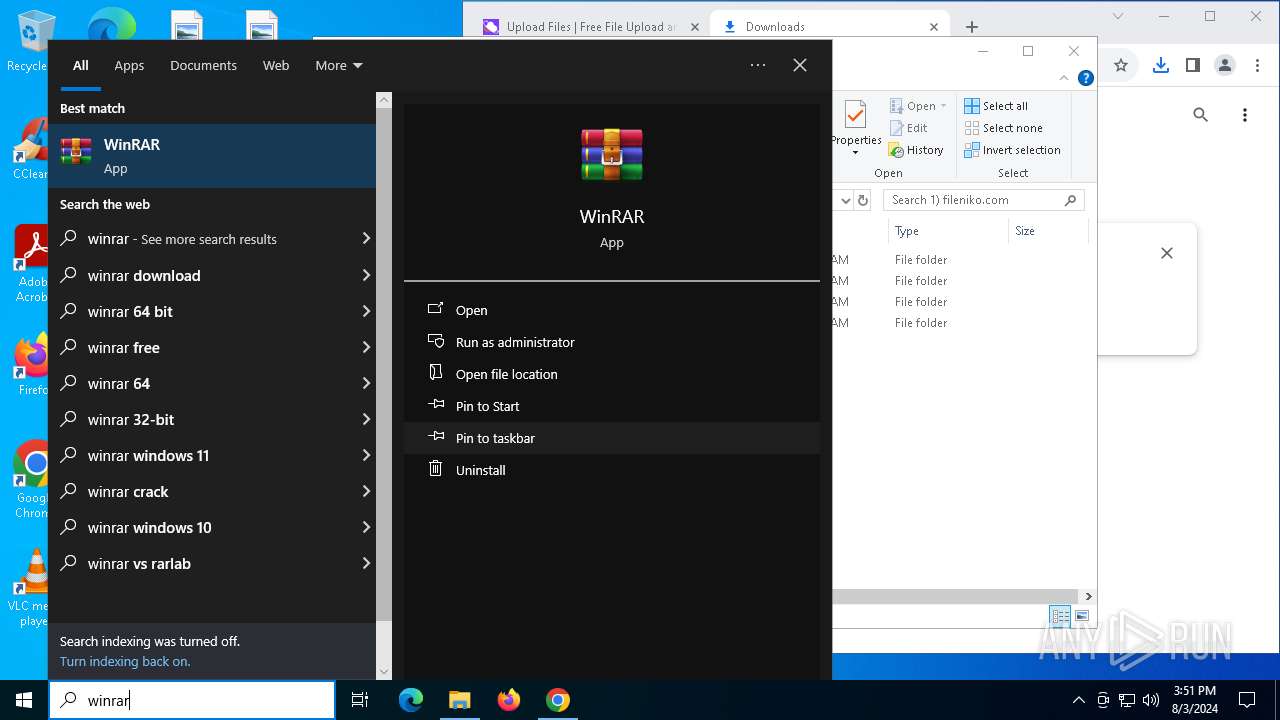This screenshot has height=720, width=1280.
Task: Sort by Type column header
Action: tap(947, 231)
